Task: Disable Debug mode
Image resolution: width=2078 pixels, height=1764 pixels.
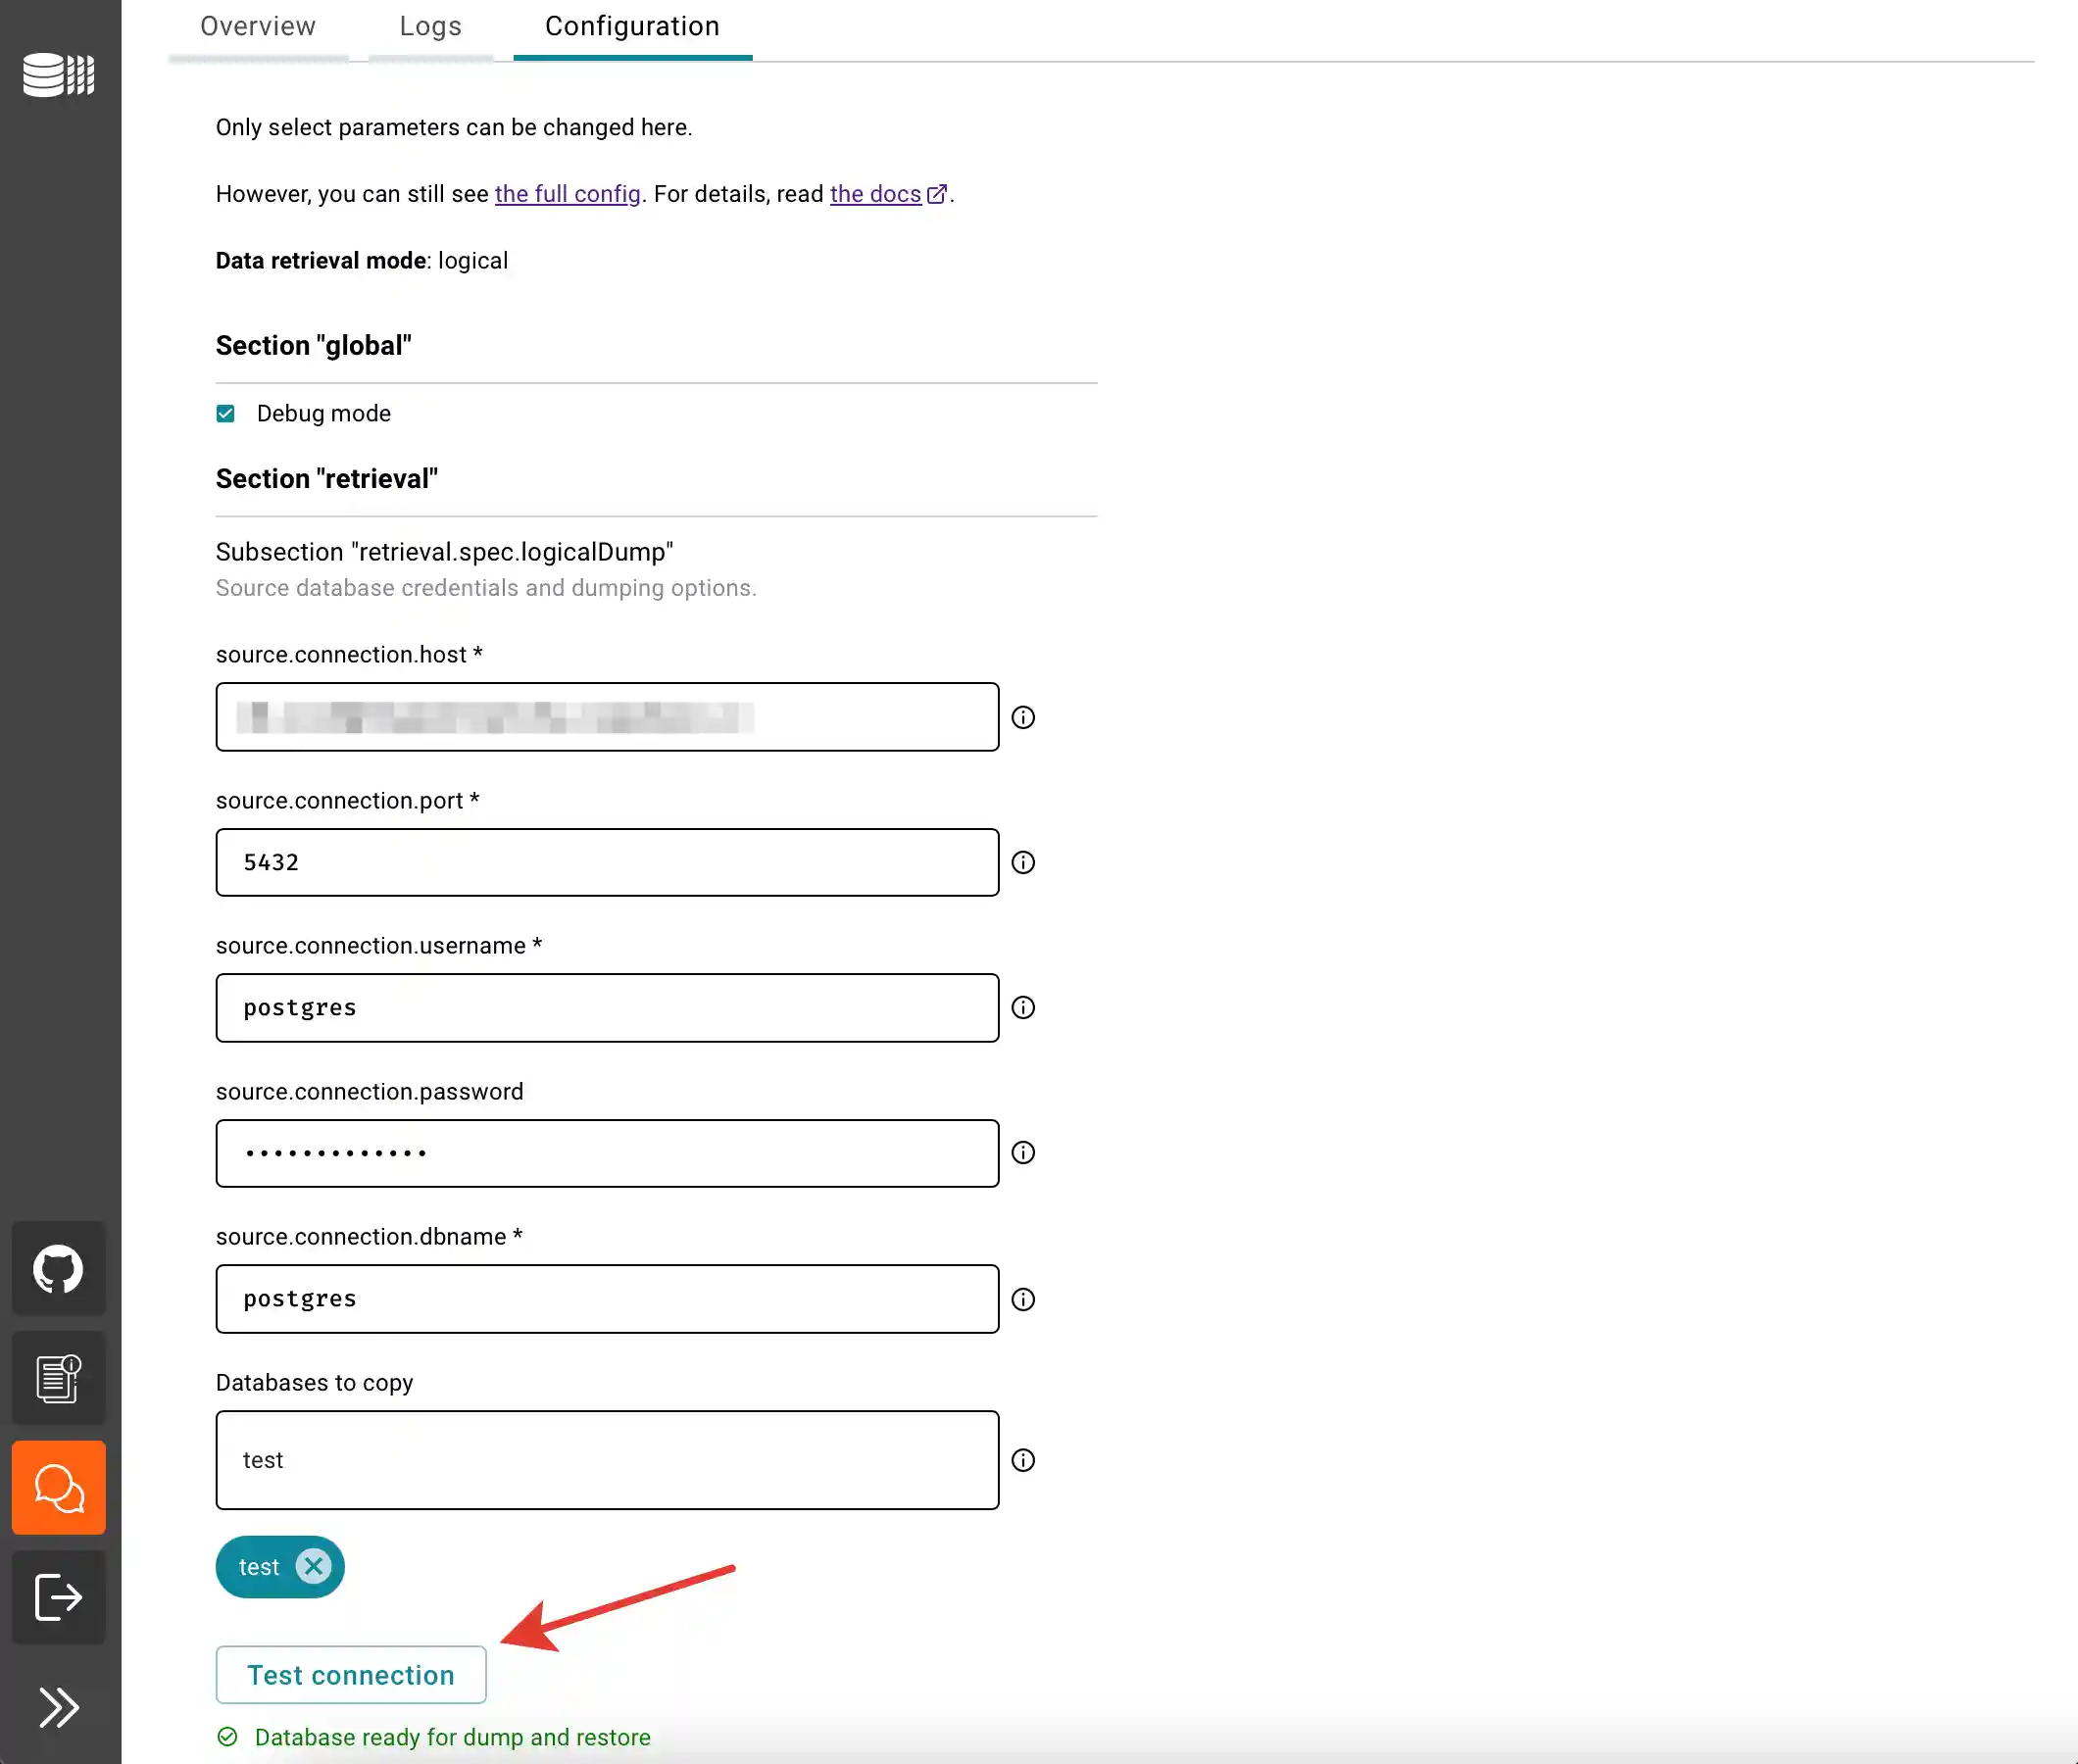Action: [225, 413]
